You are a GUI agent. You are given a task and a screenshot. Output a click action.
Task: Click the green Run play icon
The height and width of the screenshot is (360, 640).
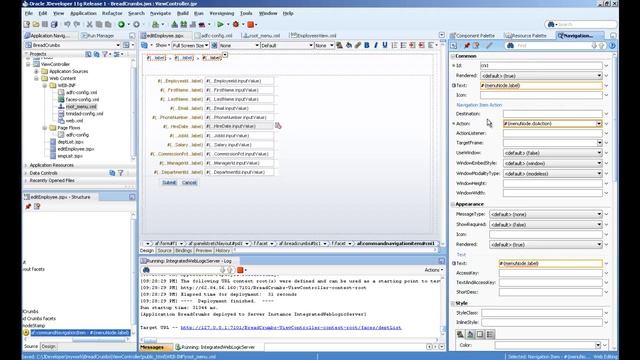220,24
